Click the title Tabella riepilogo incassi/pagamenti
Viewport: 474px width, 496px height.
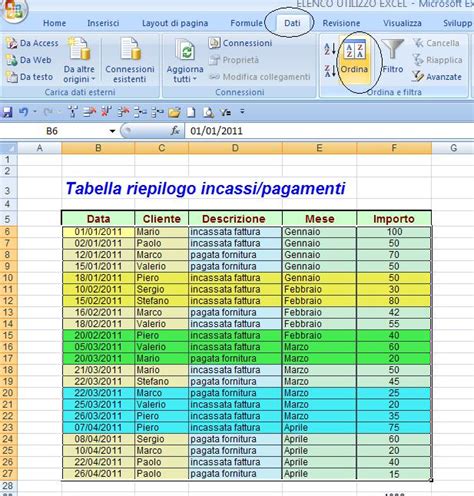(205, 188)
